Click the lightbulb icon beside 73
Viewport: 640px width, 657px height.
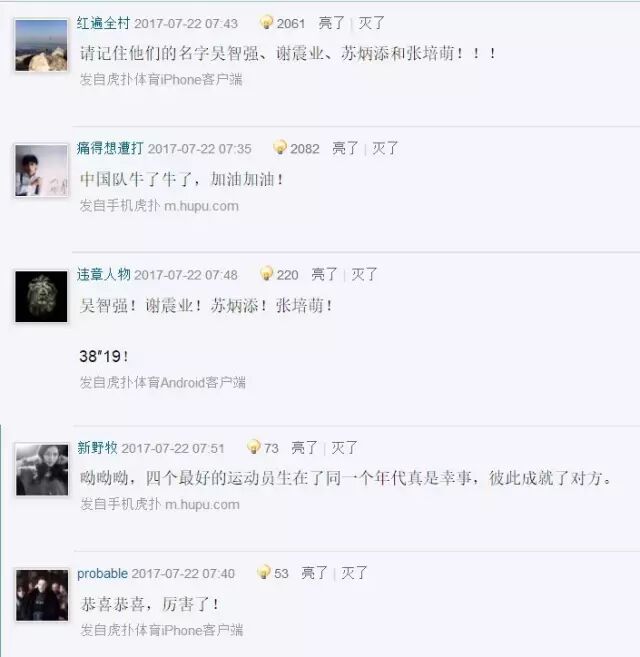(254, 447)
